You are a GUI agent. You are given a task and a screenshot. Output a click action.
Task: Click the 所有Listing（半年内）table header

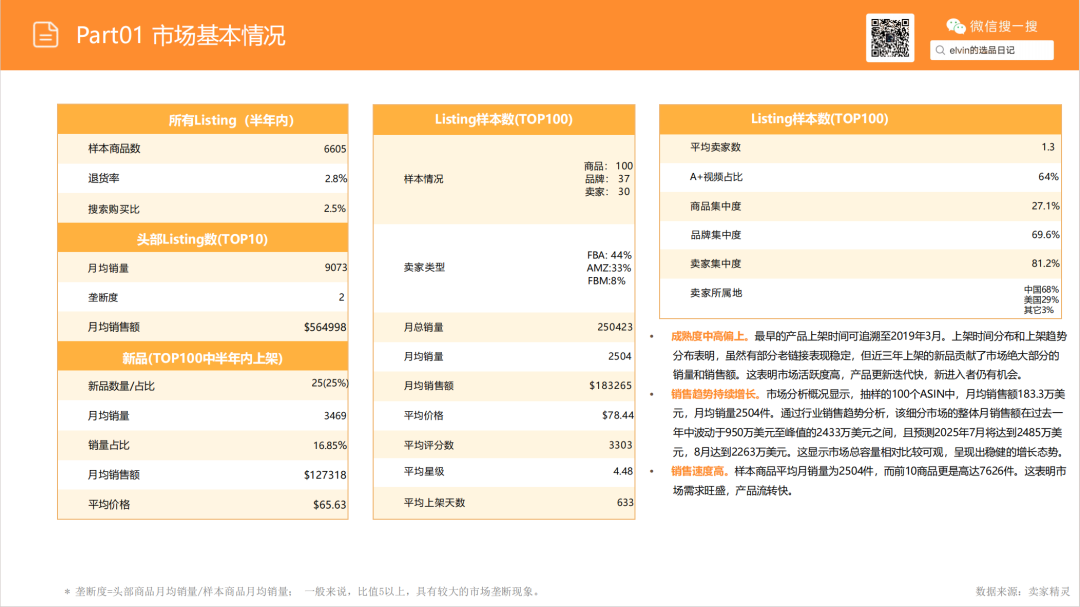point(202,119)
